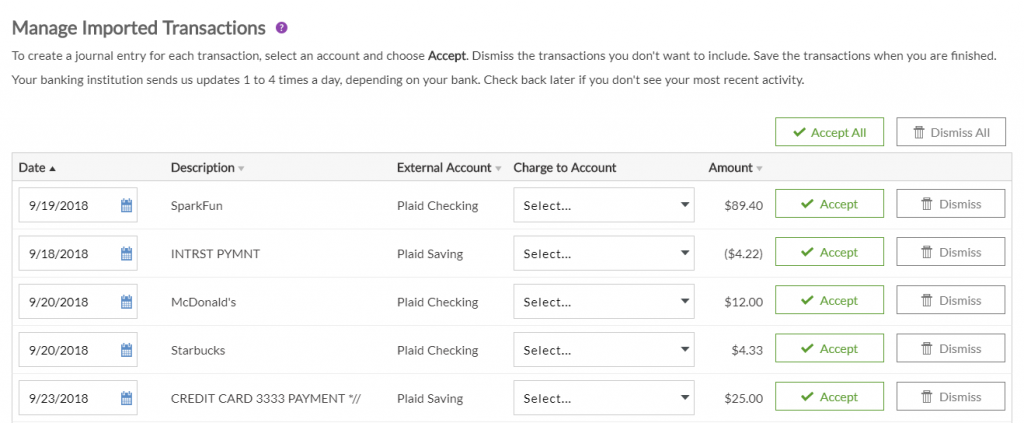Expand Charge to Account dropdown for Starbucks
The width and height of the screenshot is (1024, 423).
[603, 350]
